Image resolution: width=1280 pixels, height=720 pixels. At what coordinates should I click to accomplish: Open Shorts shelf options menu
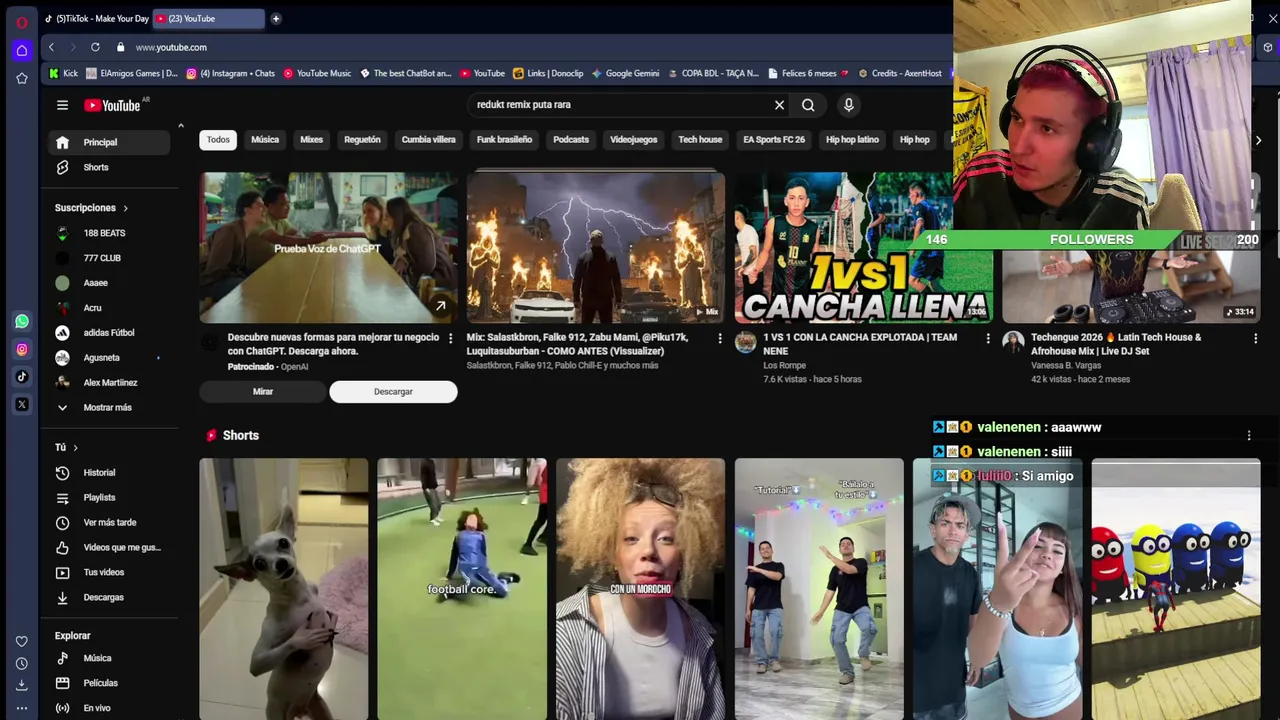click(x=1248, y=436)
